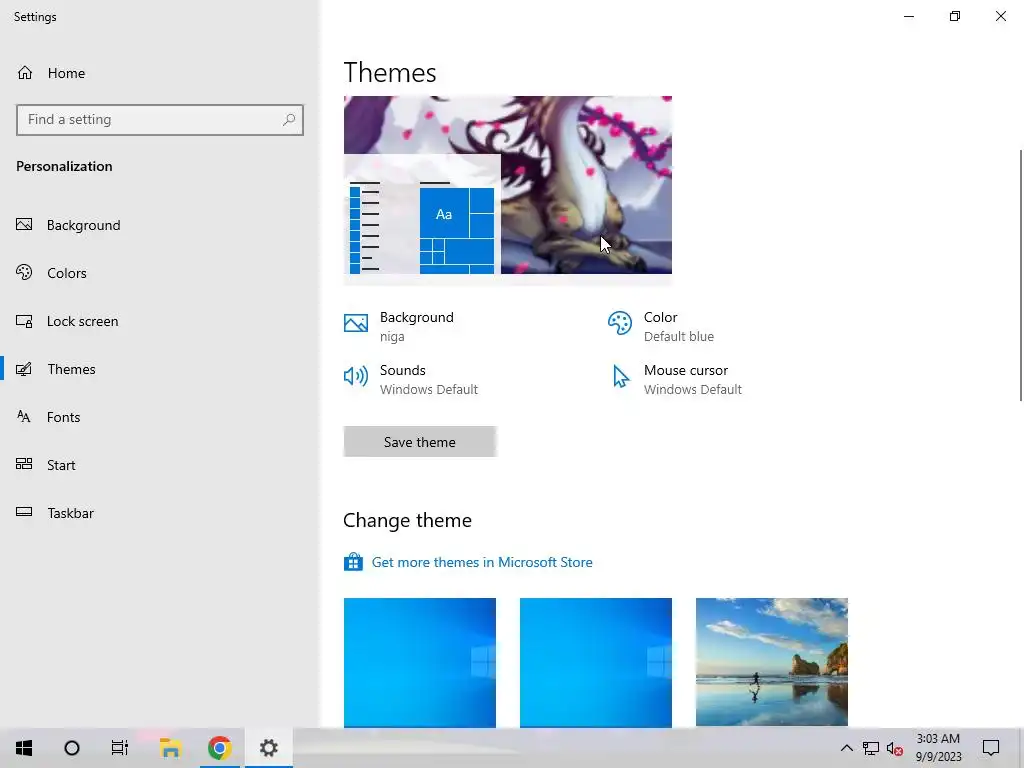The image size is (1024, 768).
Task: Open the Action Center notifications
Action: click(x=991, y=748)
